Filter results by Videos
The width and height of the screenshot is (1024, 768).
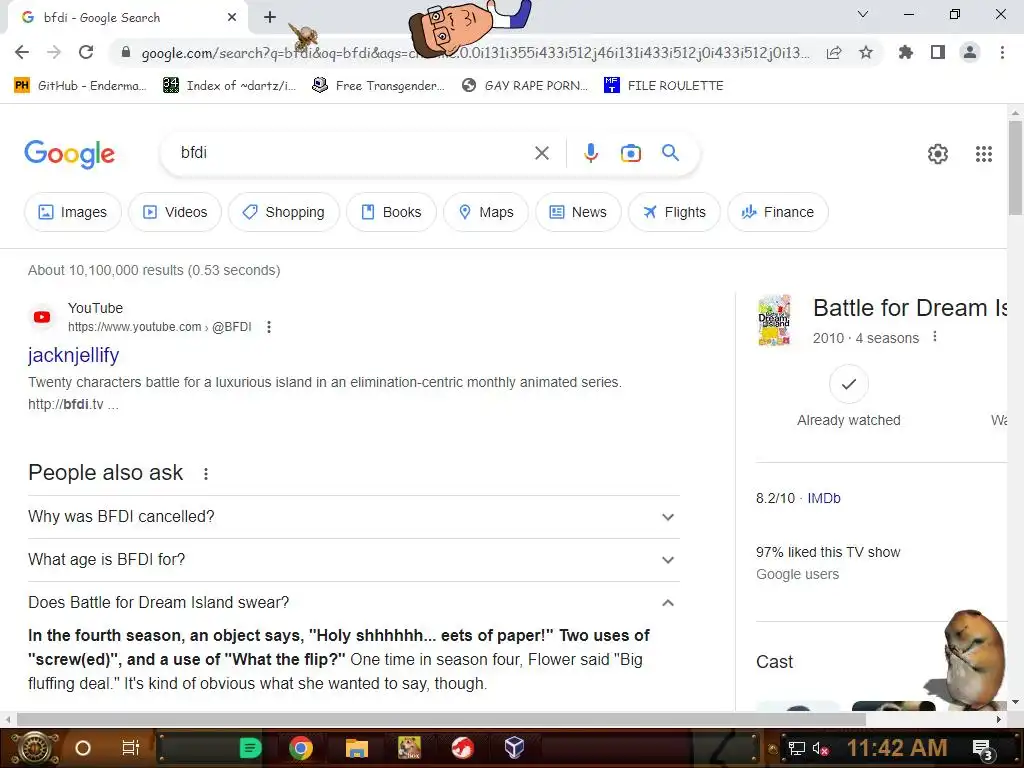tap(175, 212)
